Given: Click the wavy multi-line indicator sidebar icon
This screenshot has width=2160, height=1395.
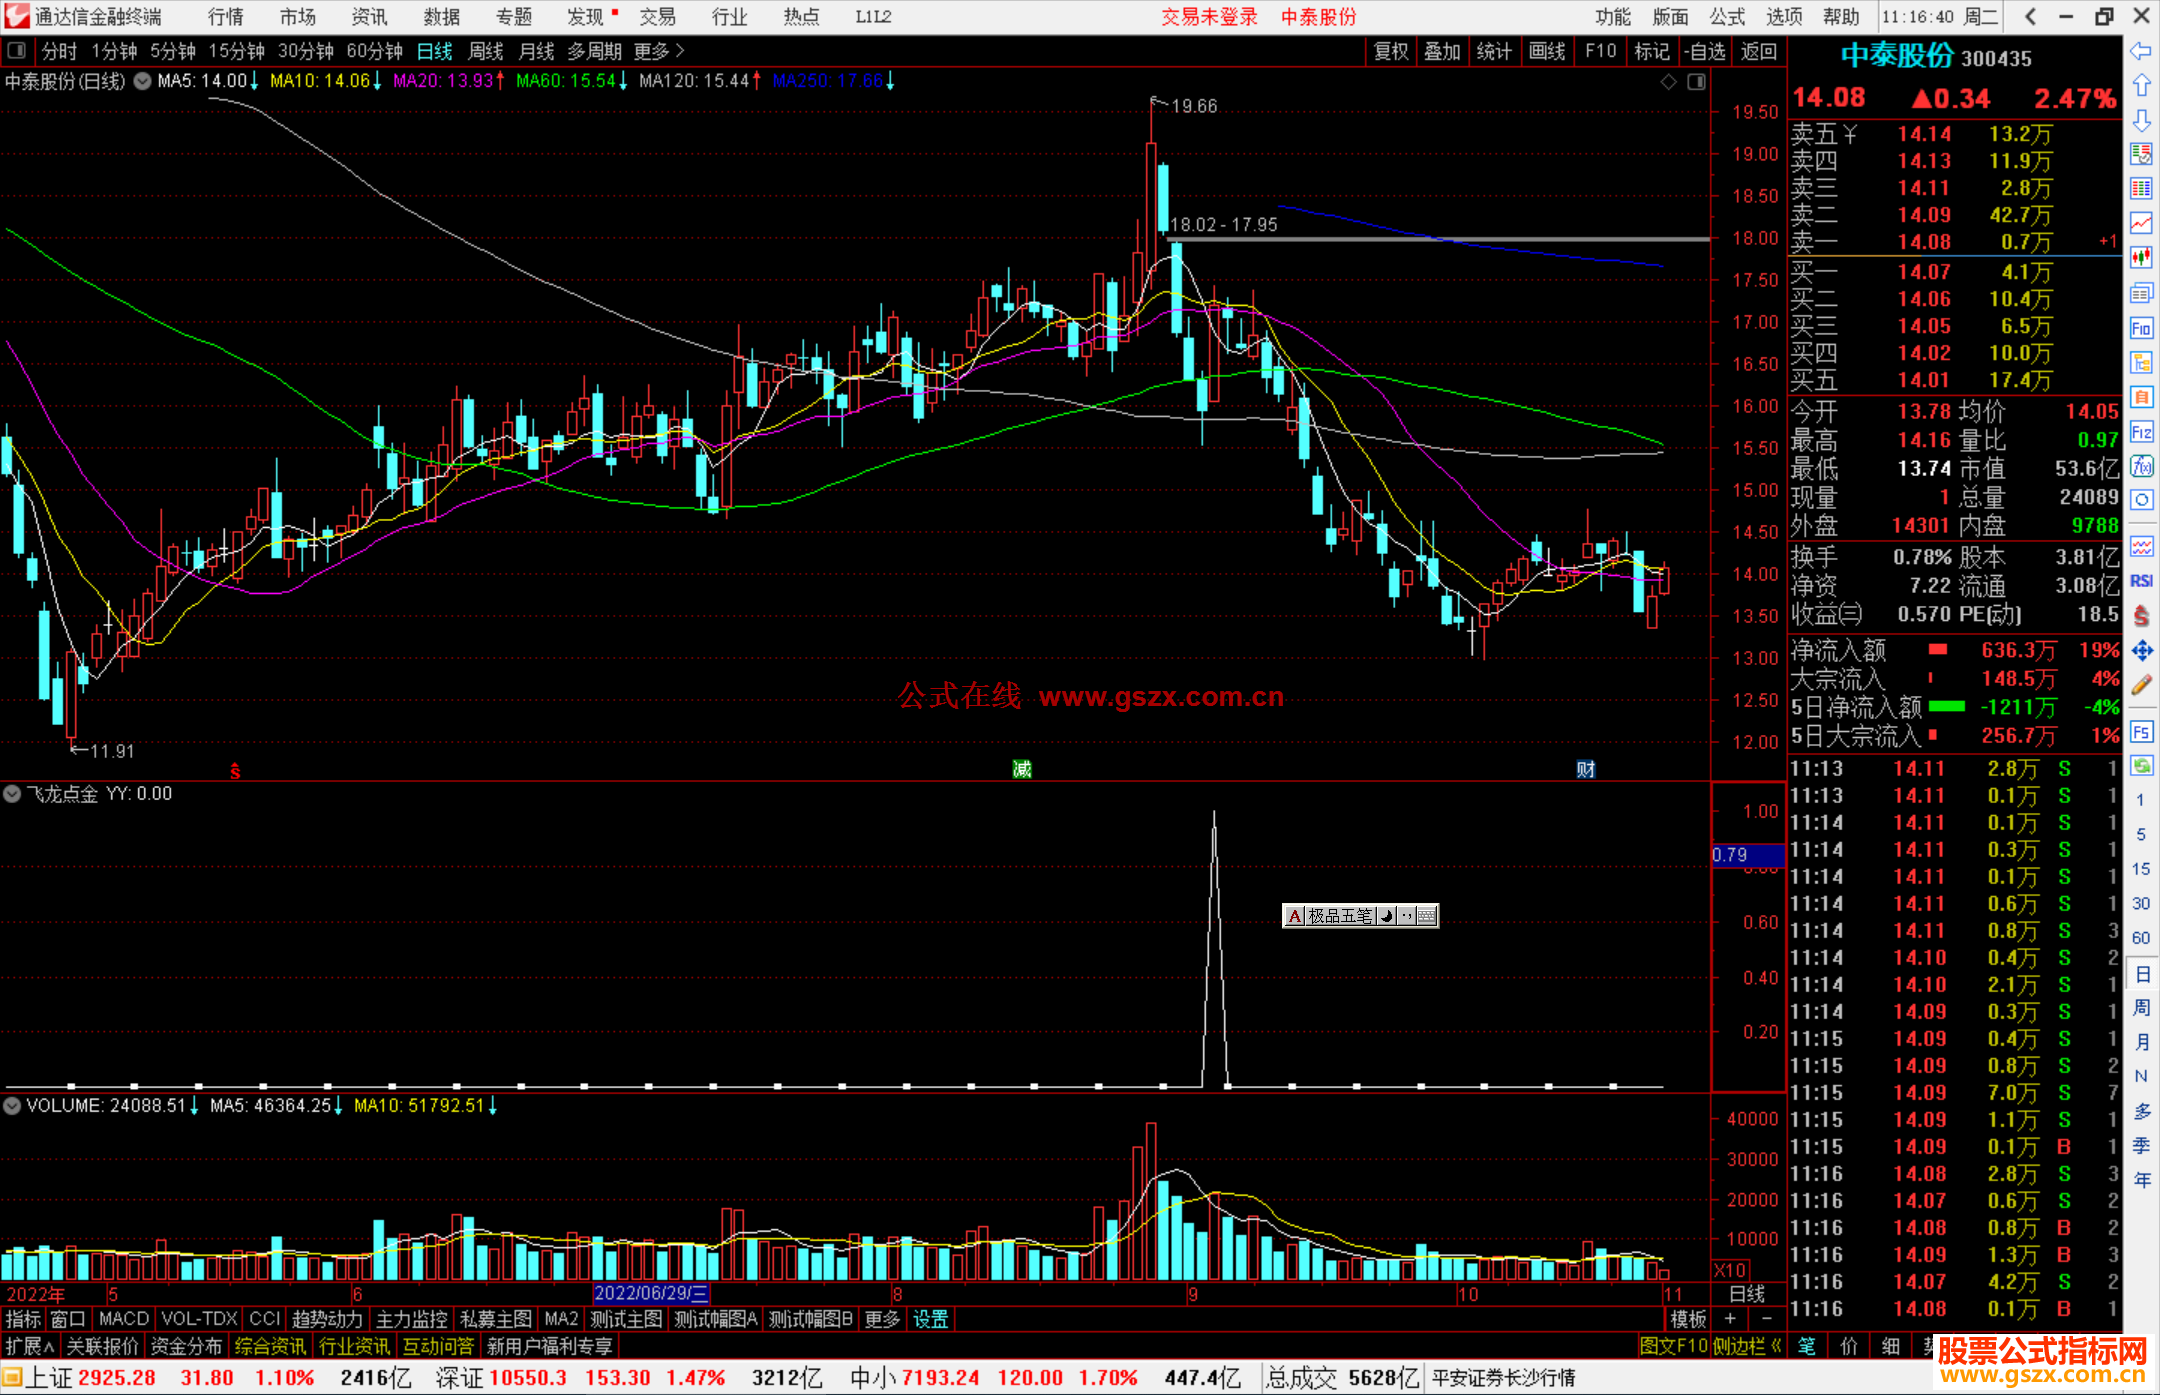Looking at the screenshot, I should tap(2141, 547).
